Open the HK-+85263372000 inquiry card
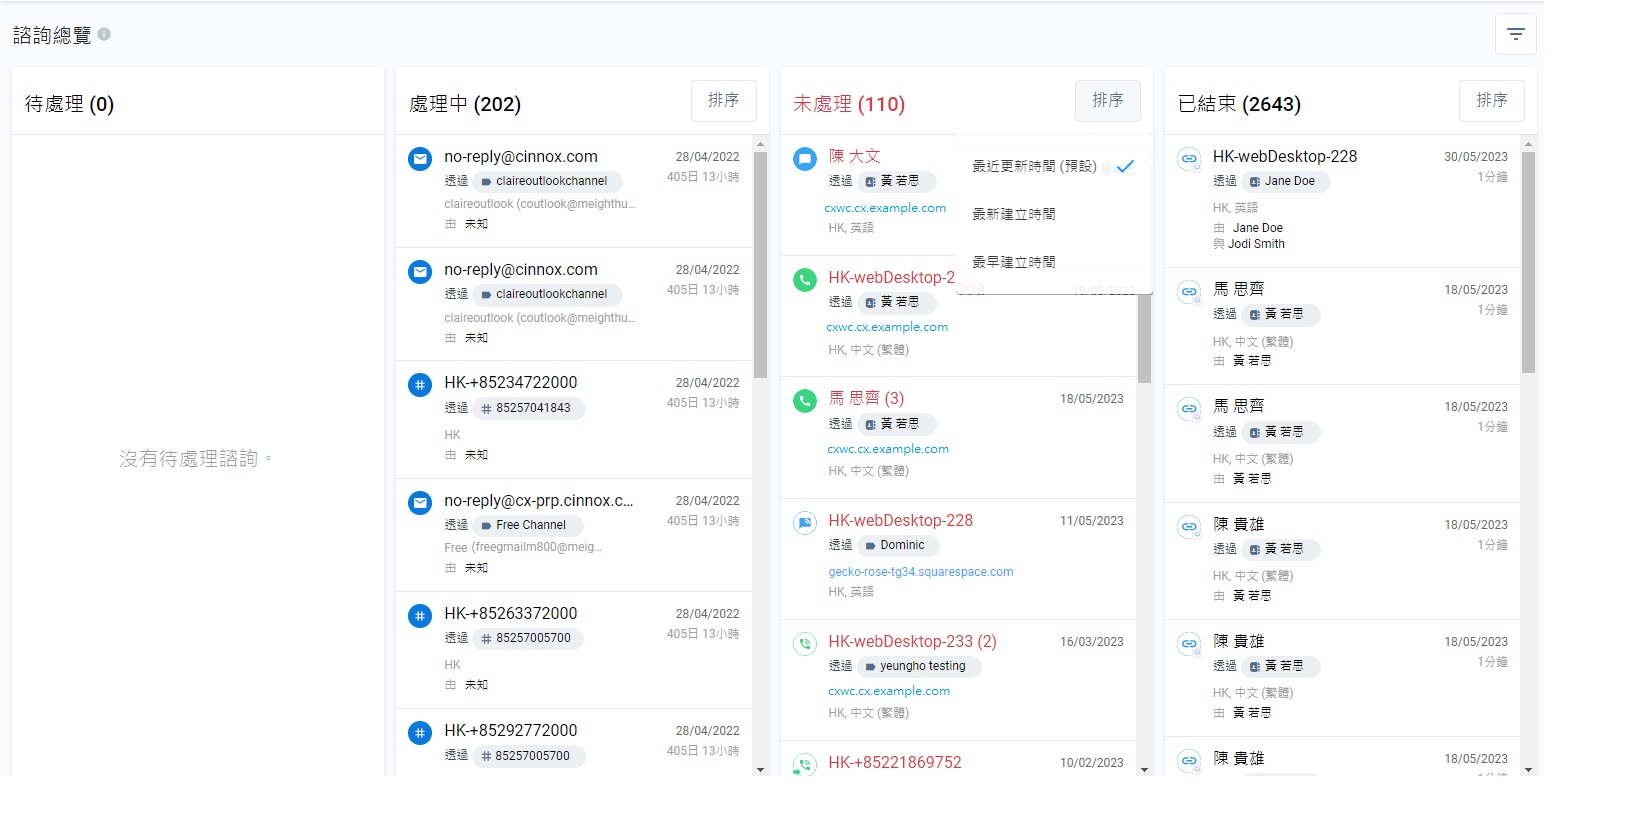1630x834 pixels. 574,649
